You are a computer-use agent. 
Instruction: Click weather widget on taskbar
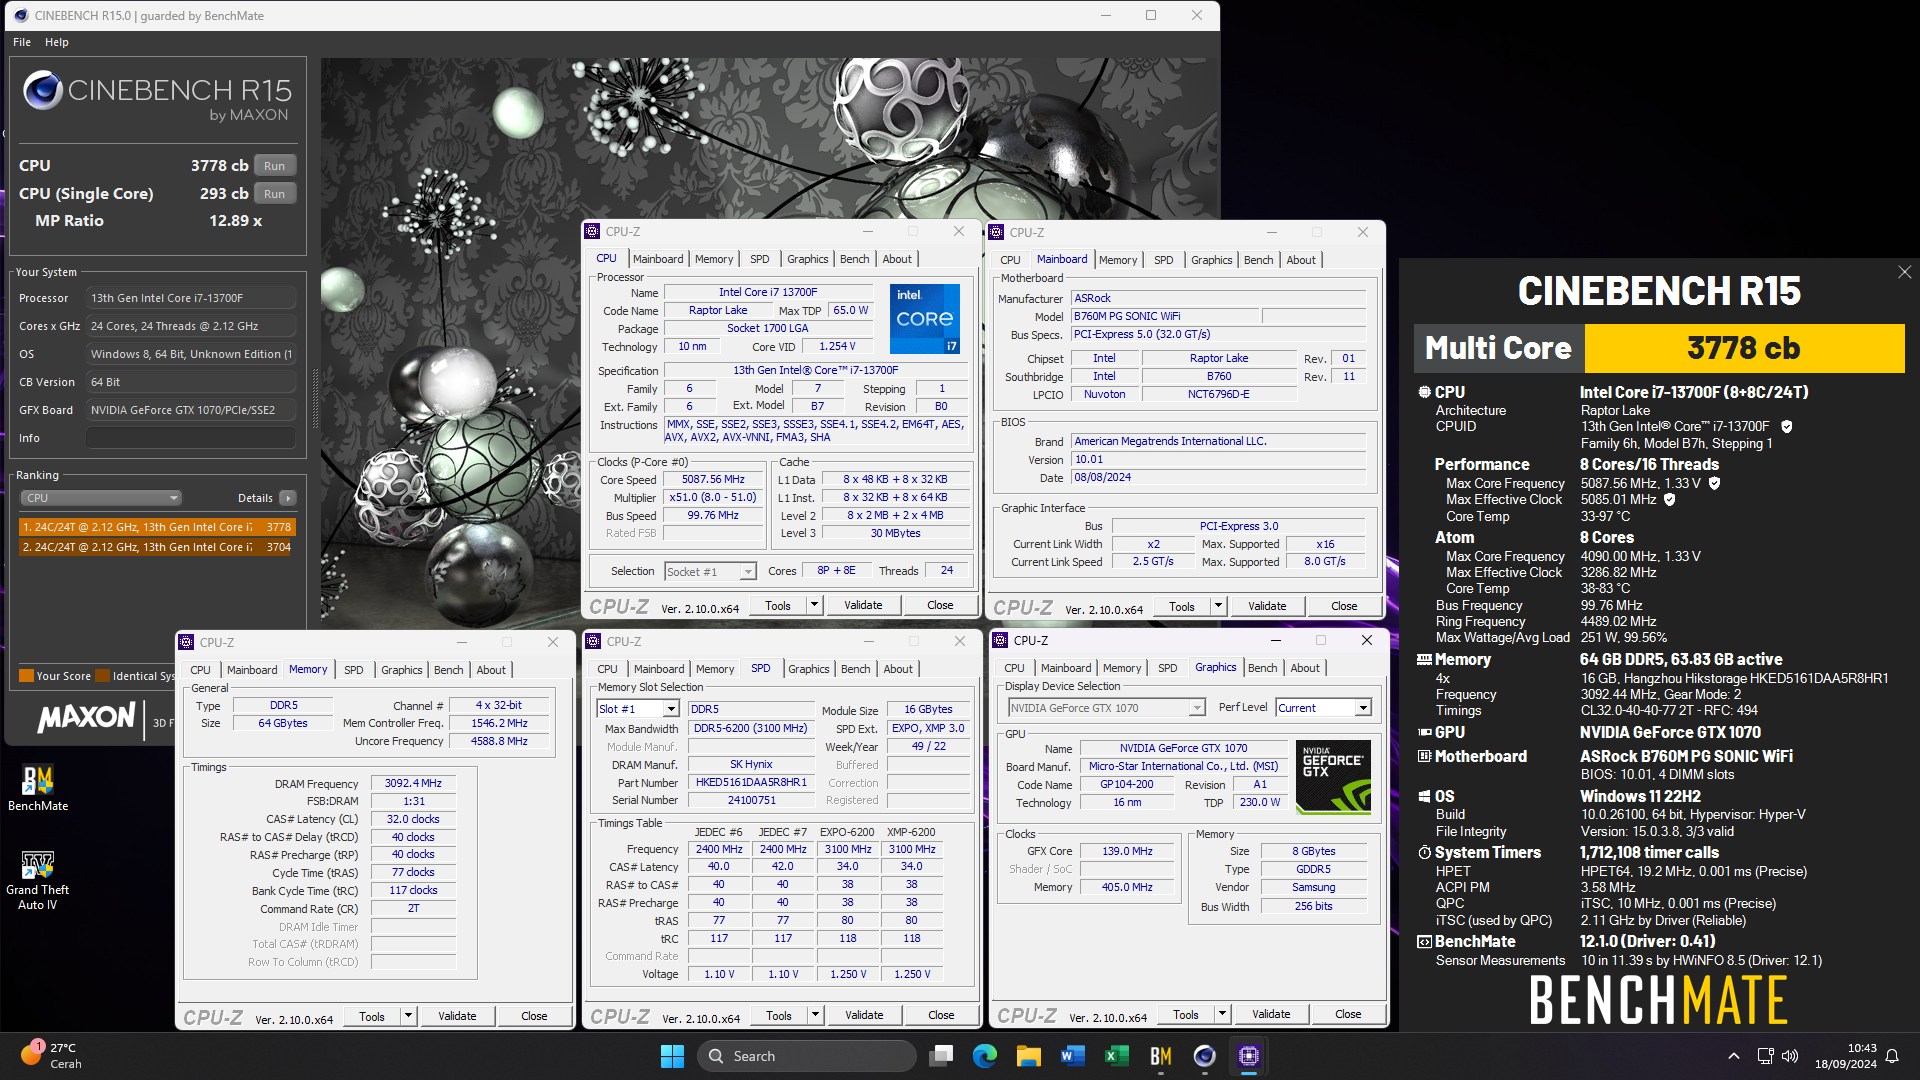tap(50, 1055)
